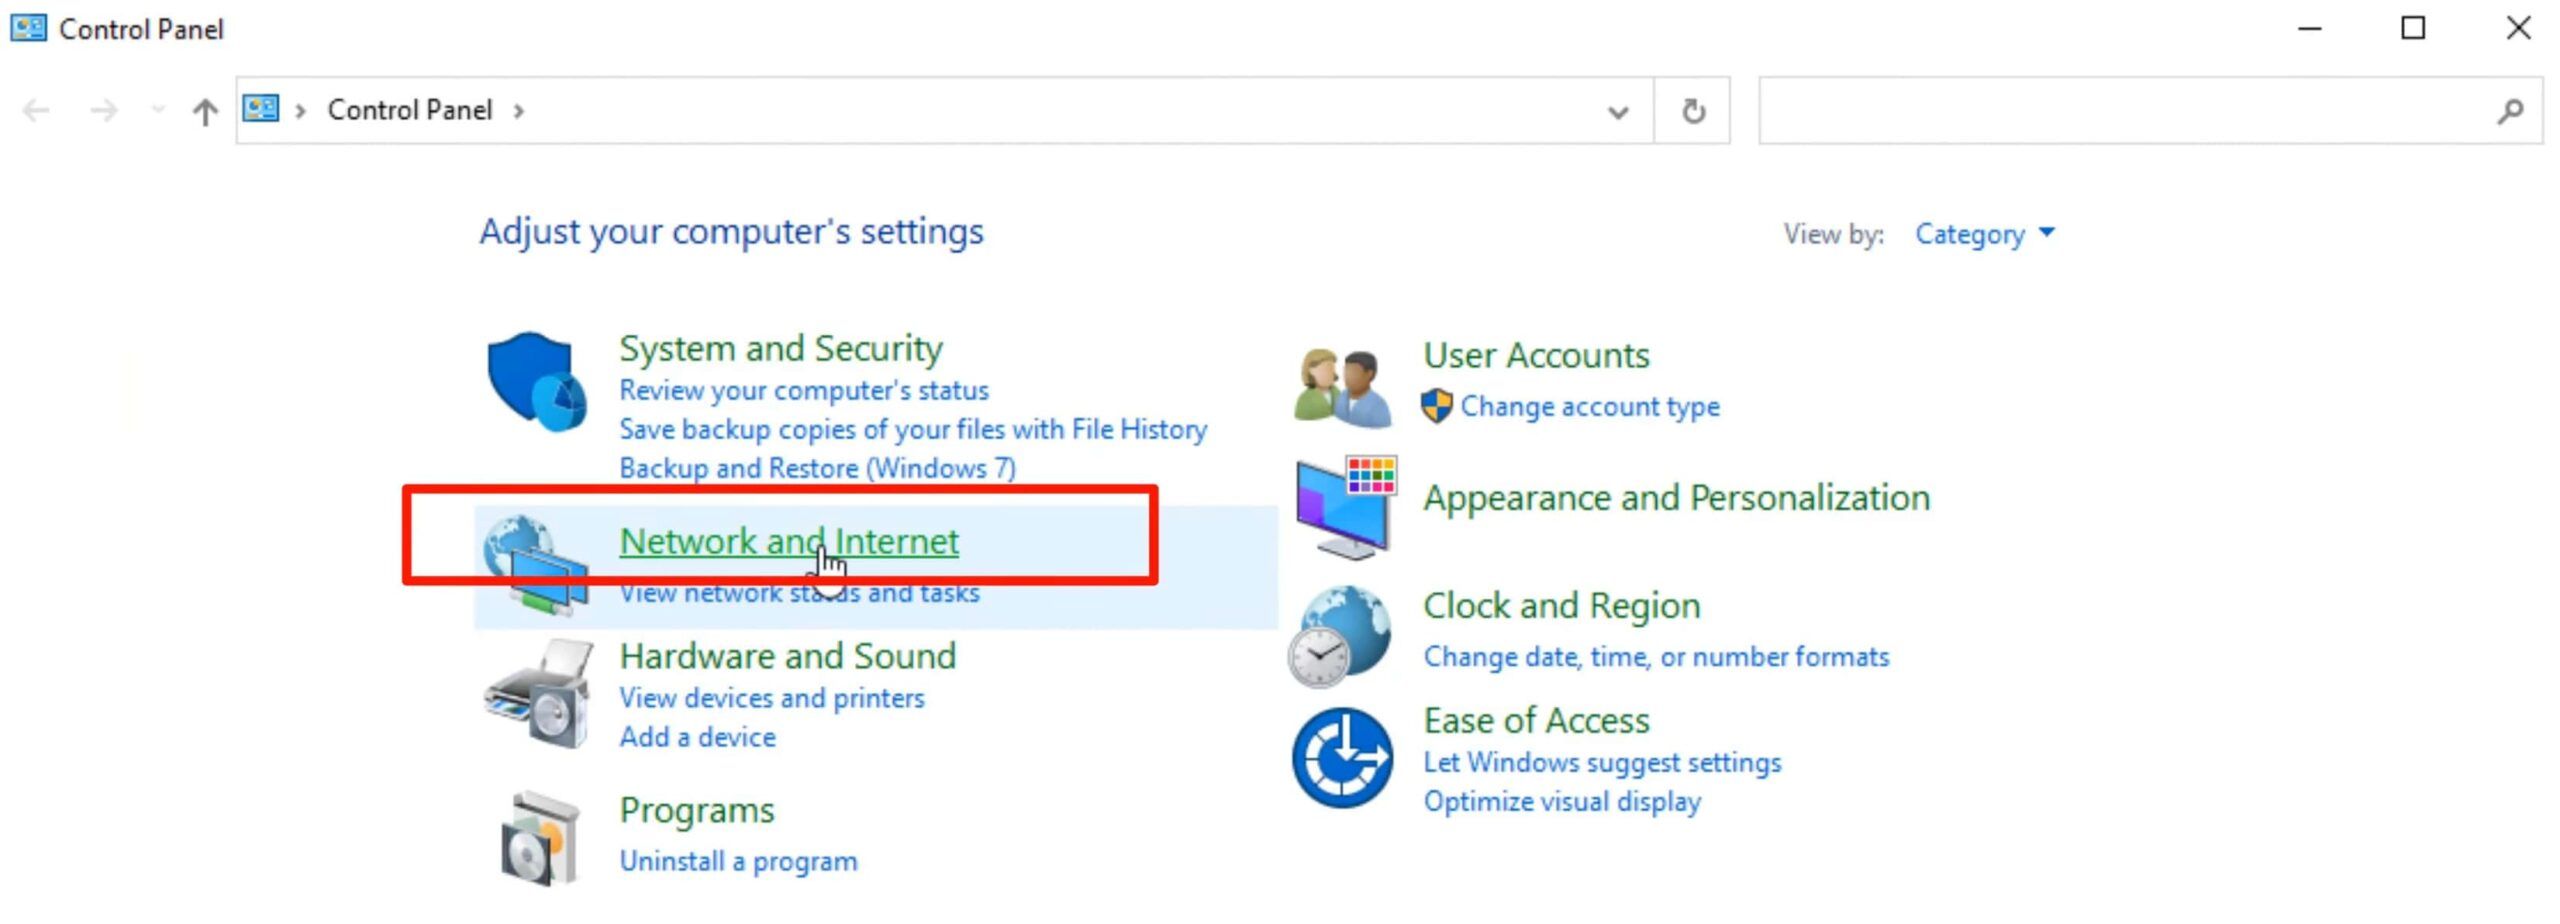Click Change account type link

click(x=1589, y=406)
